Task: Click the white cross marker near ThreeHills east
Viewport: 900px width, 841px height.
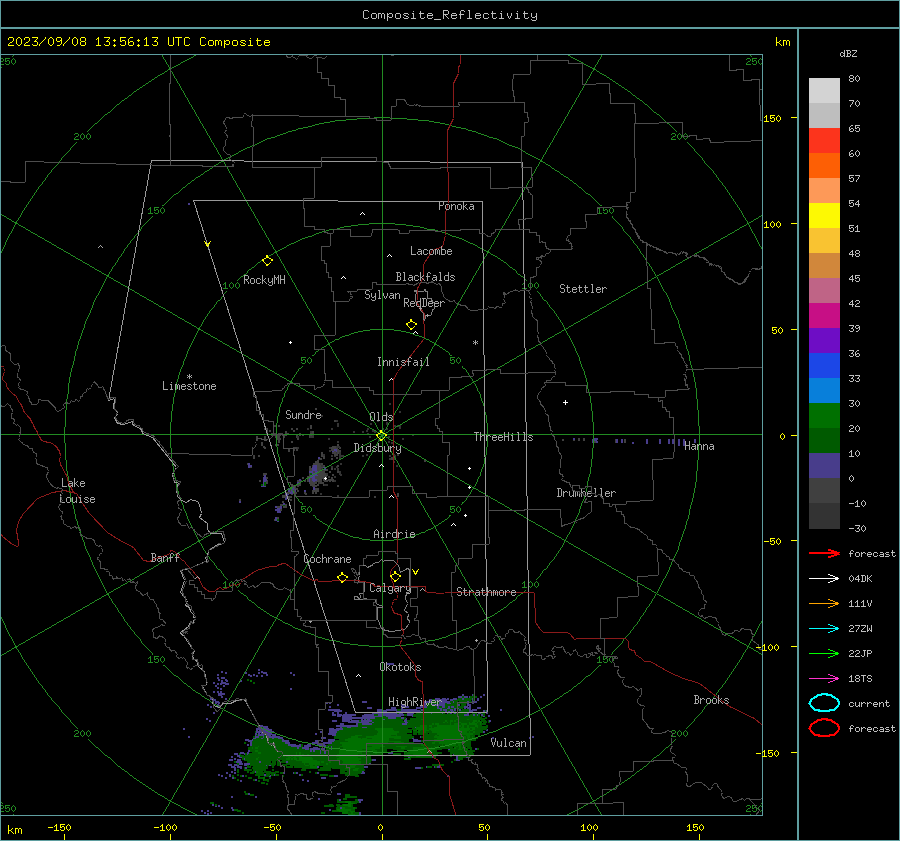Action: [x=565, y=402]
